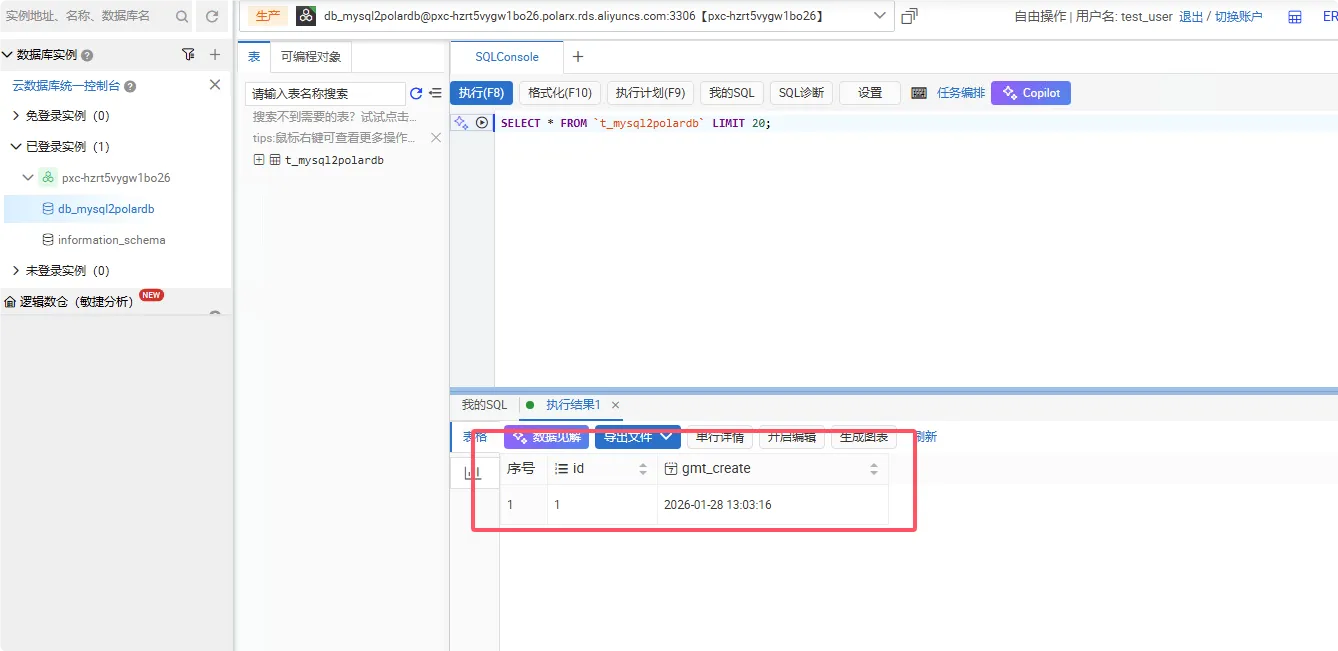Toggle the instance list refresh icon at top left
The width and height of the screenshot is (1338, 651).
pos(211,16)
